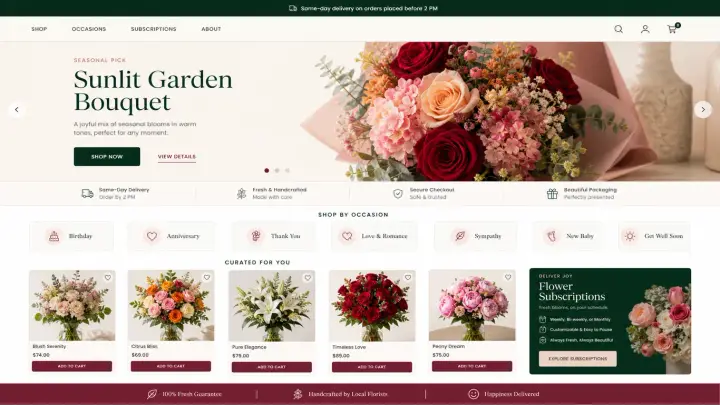
Task: Click the Secure Checkout shield icon
Action: pos(398,194)
